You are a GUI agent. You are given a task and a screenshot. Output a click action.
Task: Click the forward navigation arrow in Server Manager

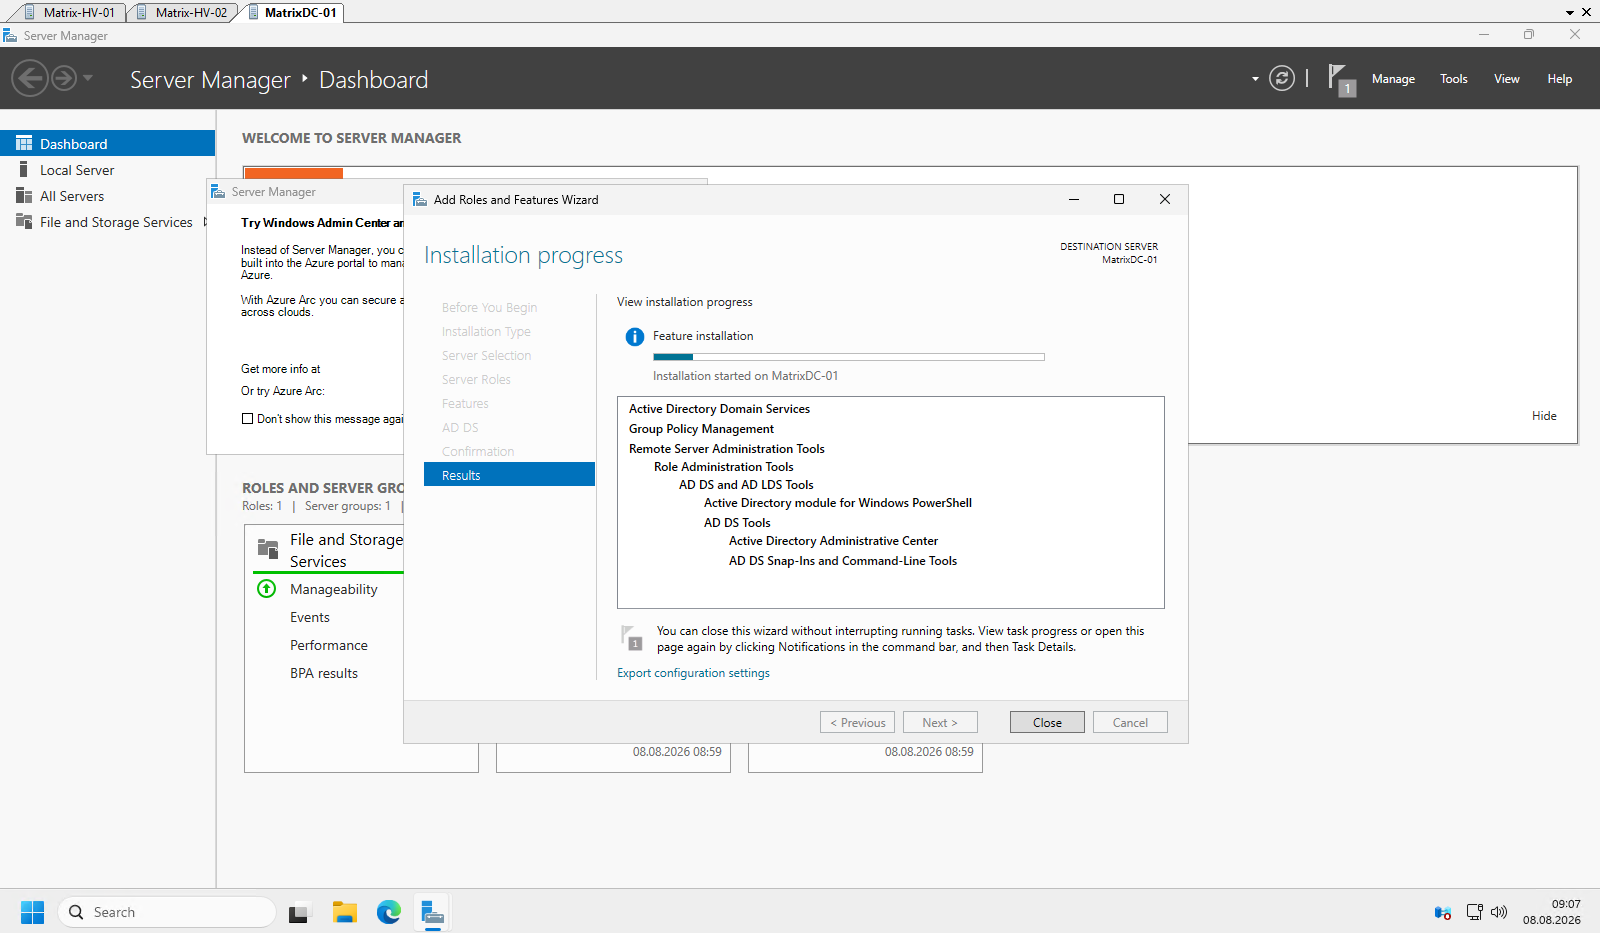tap(63, 78)
